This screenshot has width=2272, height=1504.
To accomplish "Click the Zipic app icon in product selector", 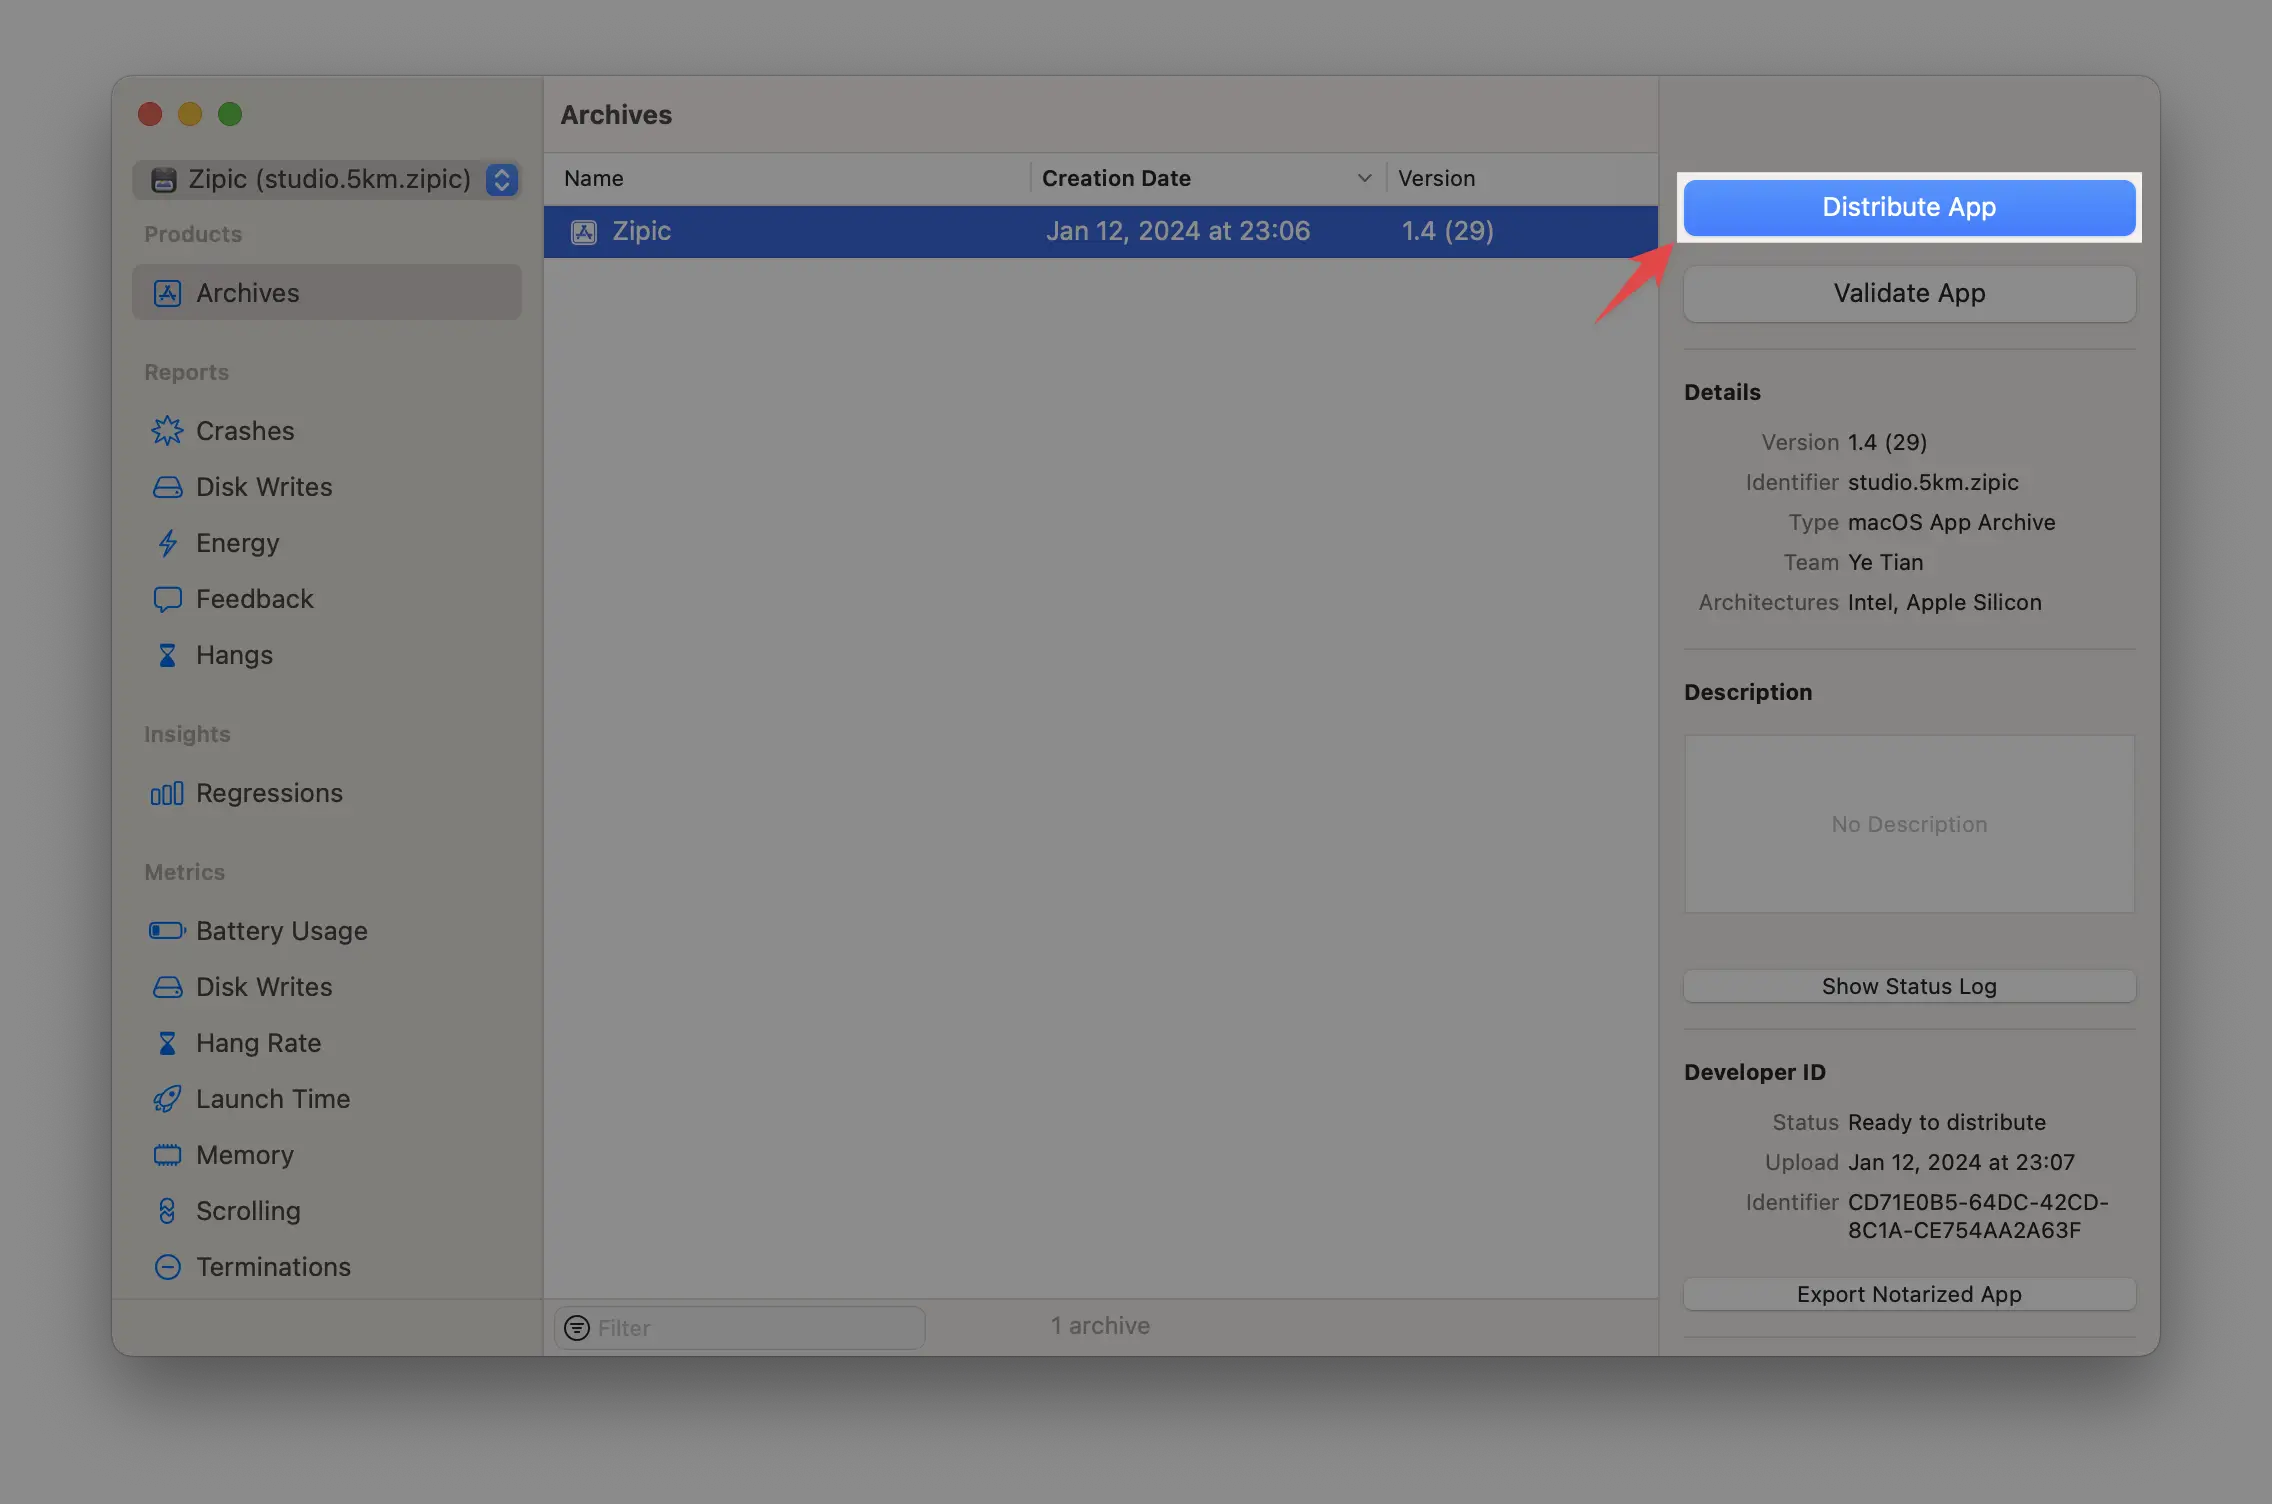I will pos(163,179).
